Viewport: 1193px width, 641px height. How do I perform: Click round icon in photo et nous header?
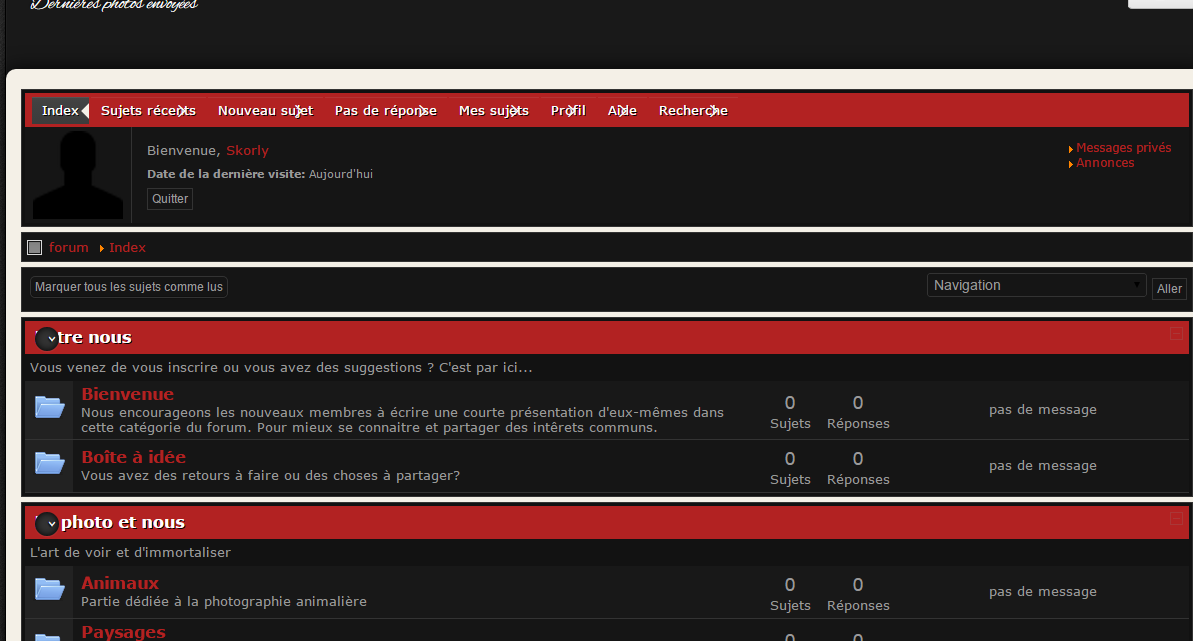(x=47, y=523)
